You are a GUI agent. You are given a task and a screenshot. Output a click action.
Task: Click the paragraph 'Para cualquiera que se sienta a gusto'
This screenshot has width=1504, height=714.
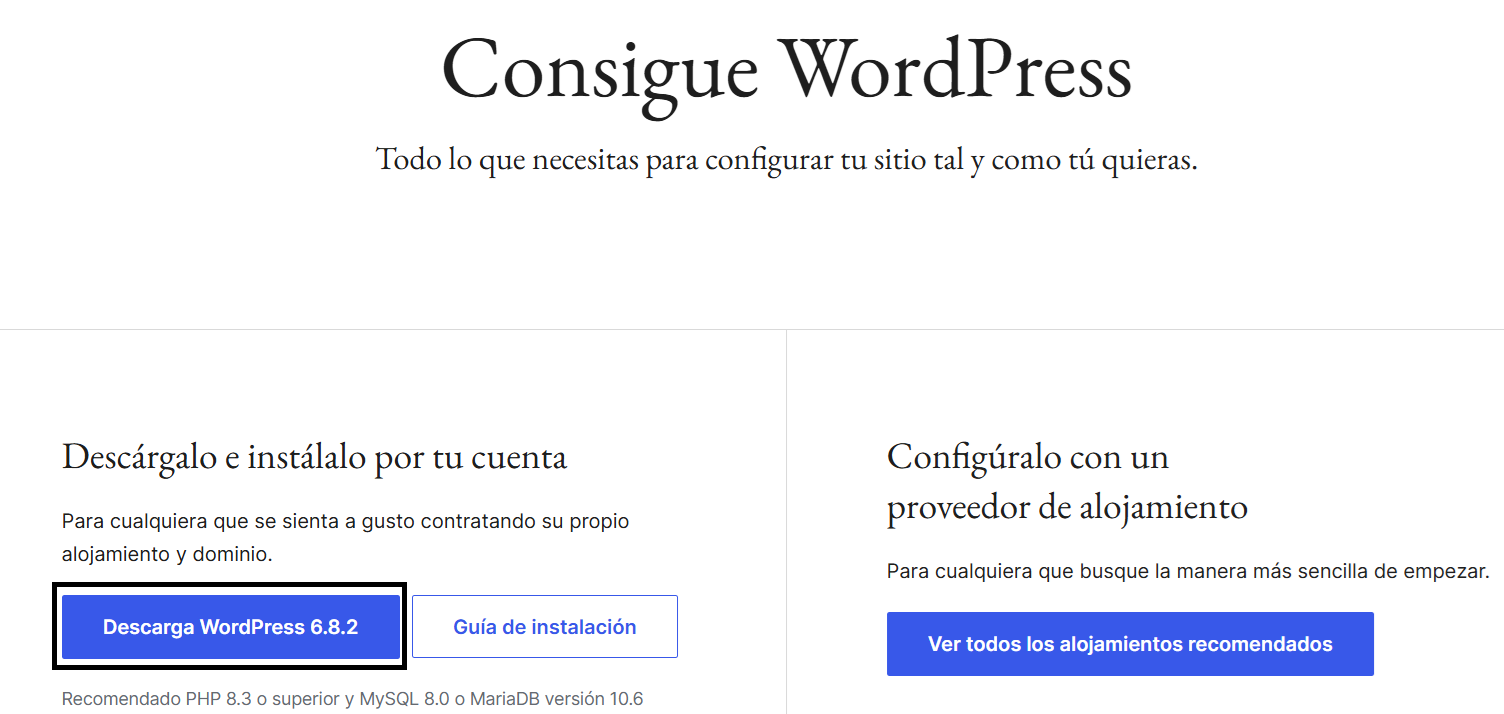tap(346, 537)
